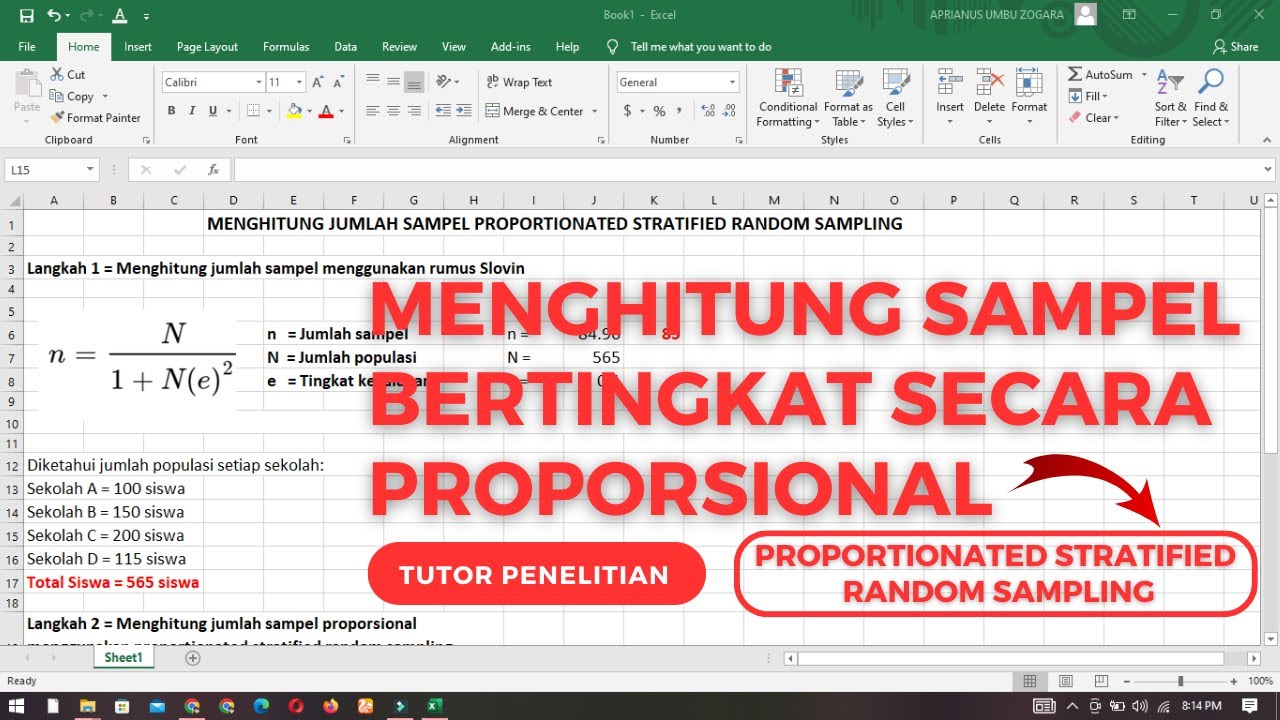1280x720 pixels.
Task: Click the Fill Color bucket
Action: coord(293,111)
